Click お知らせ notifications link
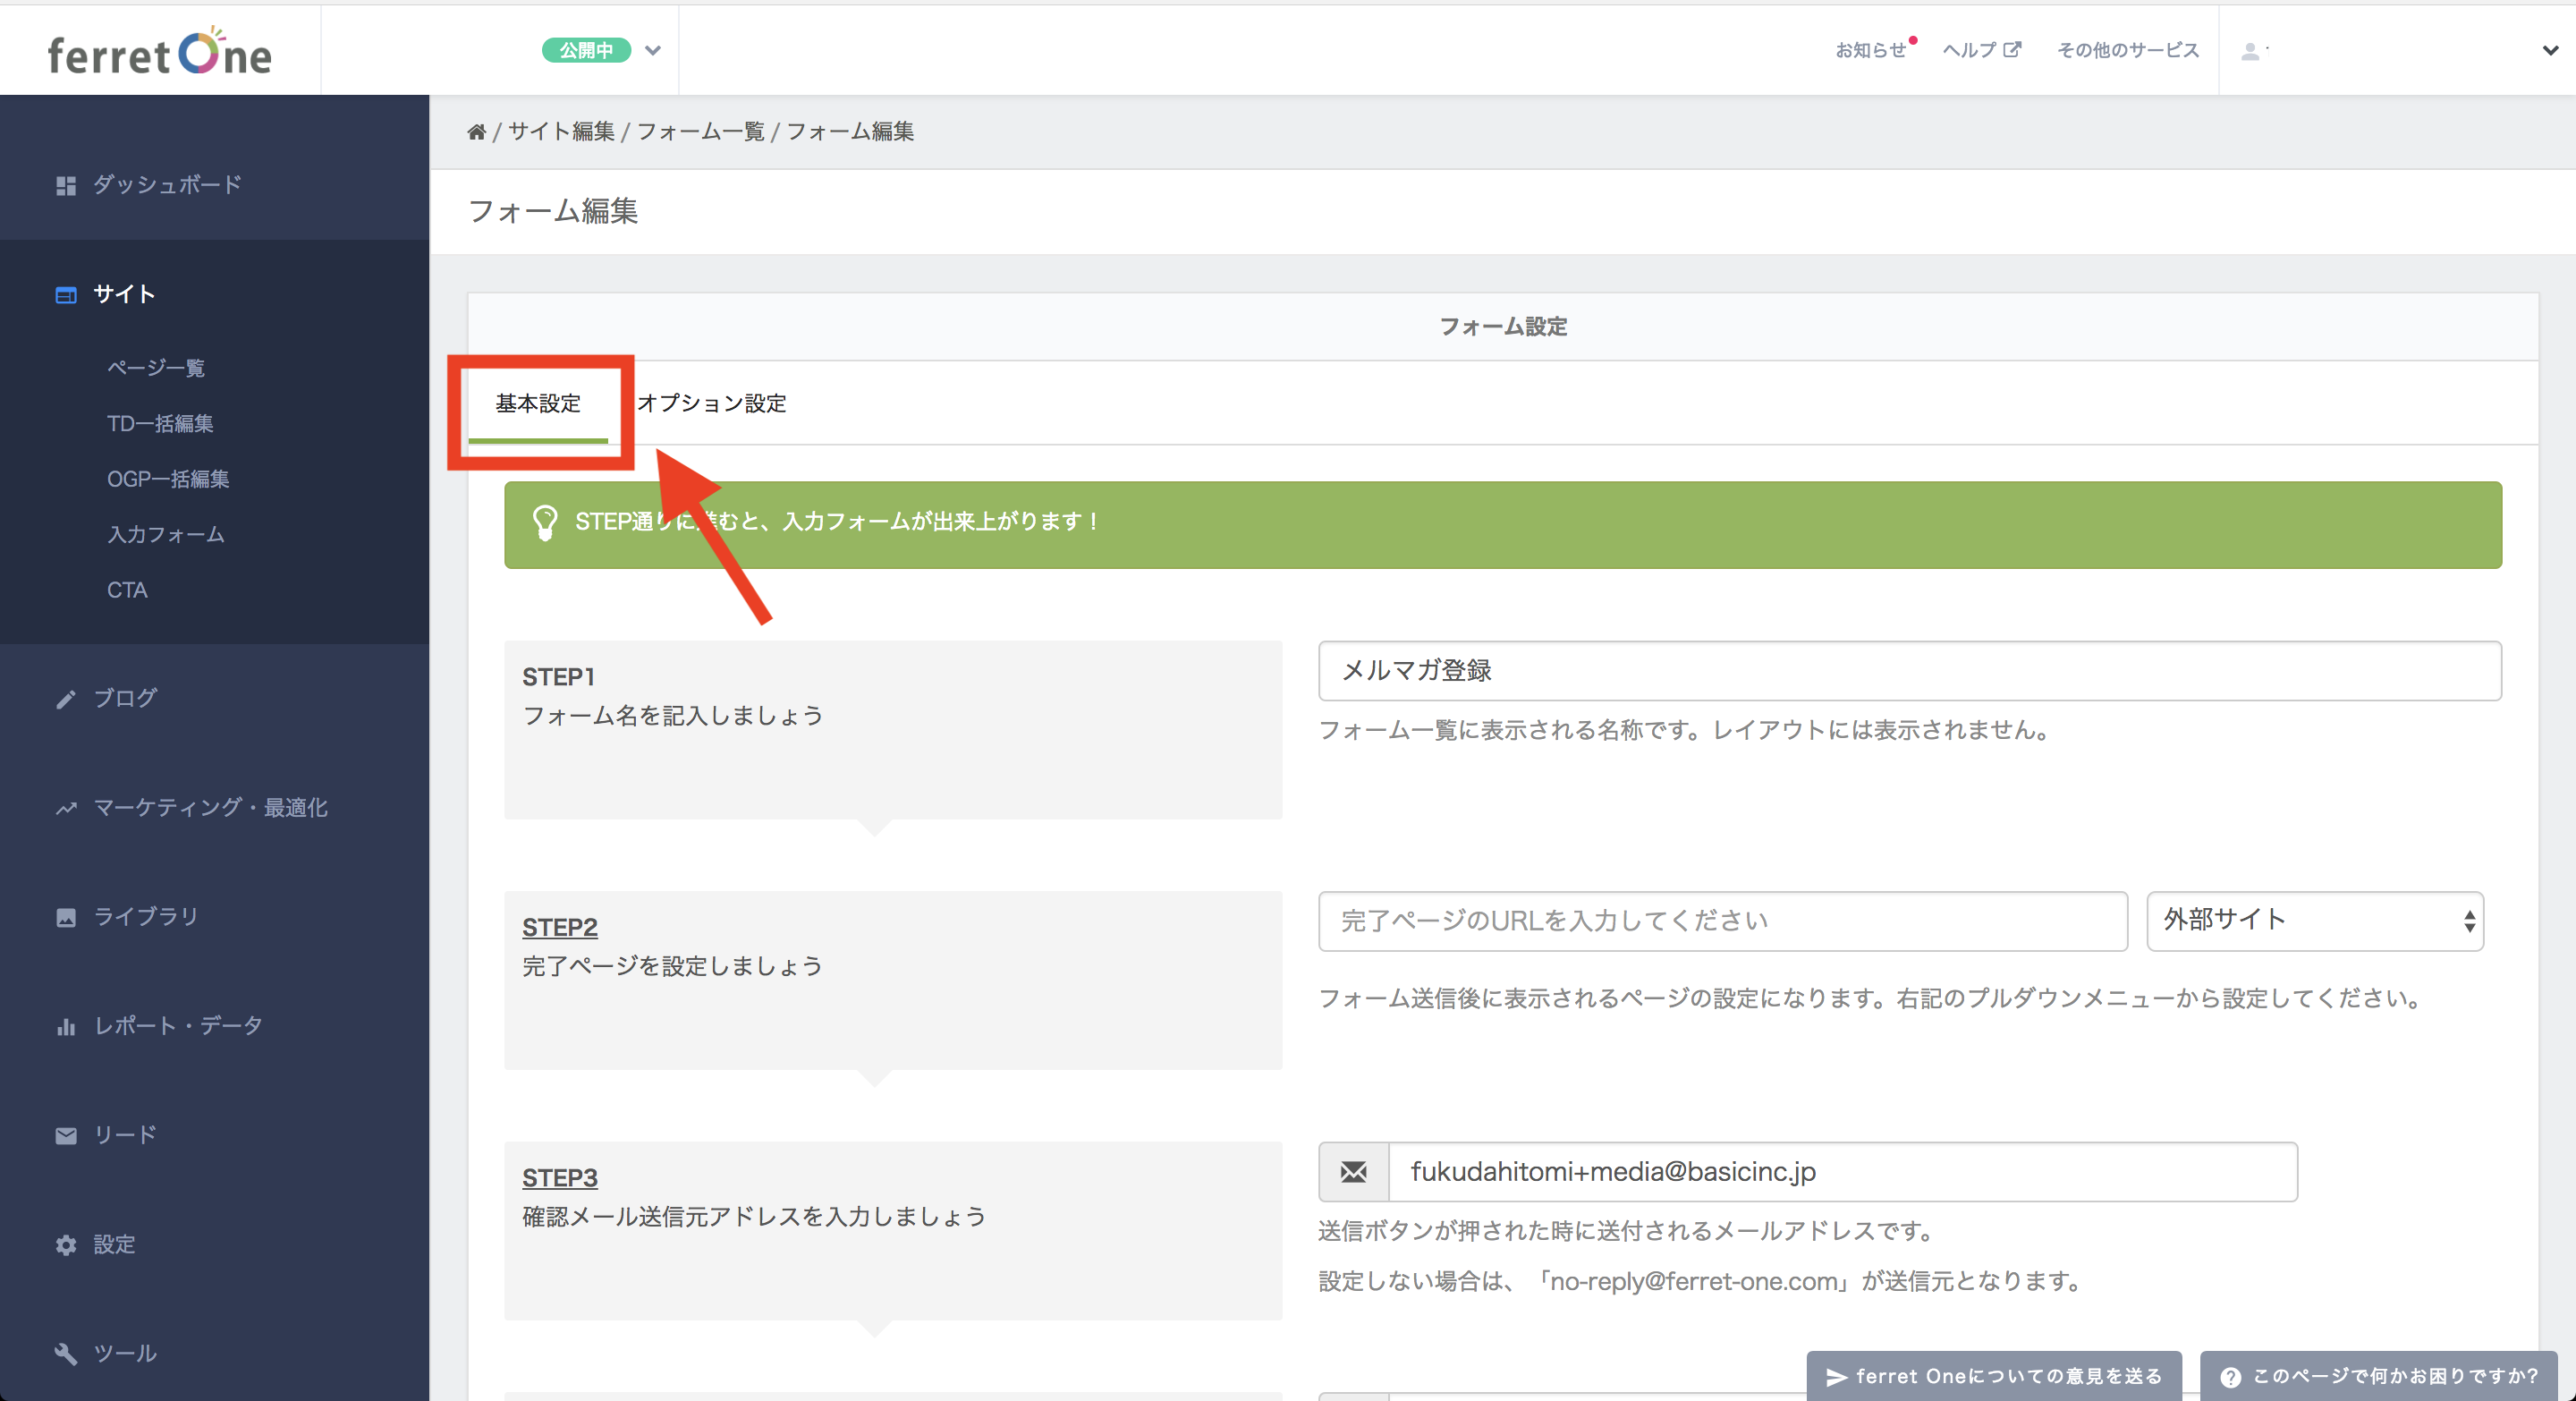The height and width of the screenshot is (1401, 2576). [1871, 50]
